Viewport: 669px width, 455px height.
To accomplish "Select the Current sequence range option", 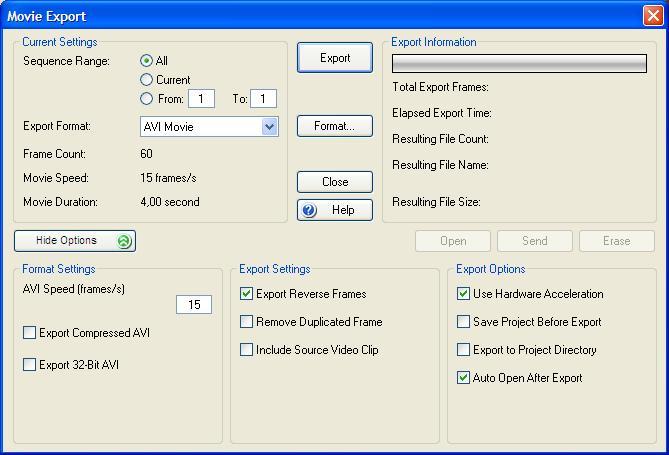I will (x=146, y=79).
